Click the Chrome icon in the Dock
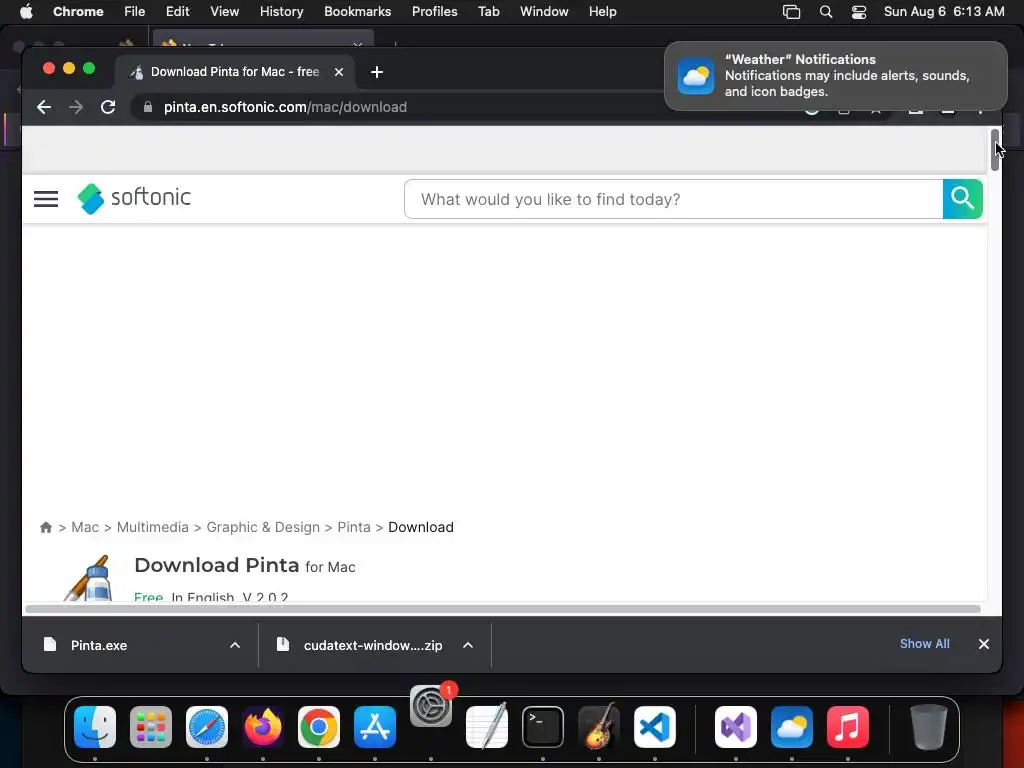Screen dimensions: 1024x768 click(319, 727)
